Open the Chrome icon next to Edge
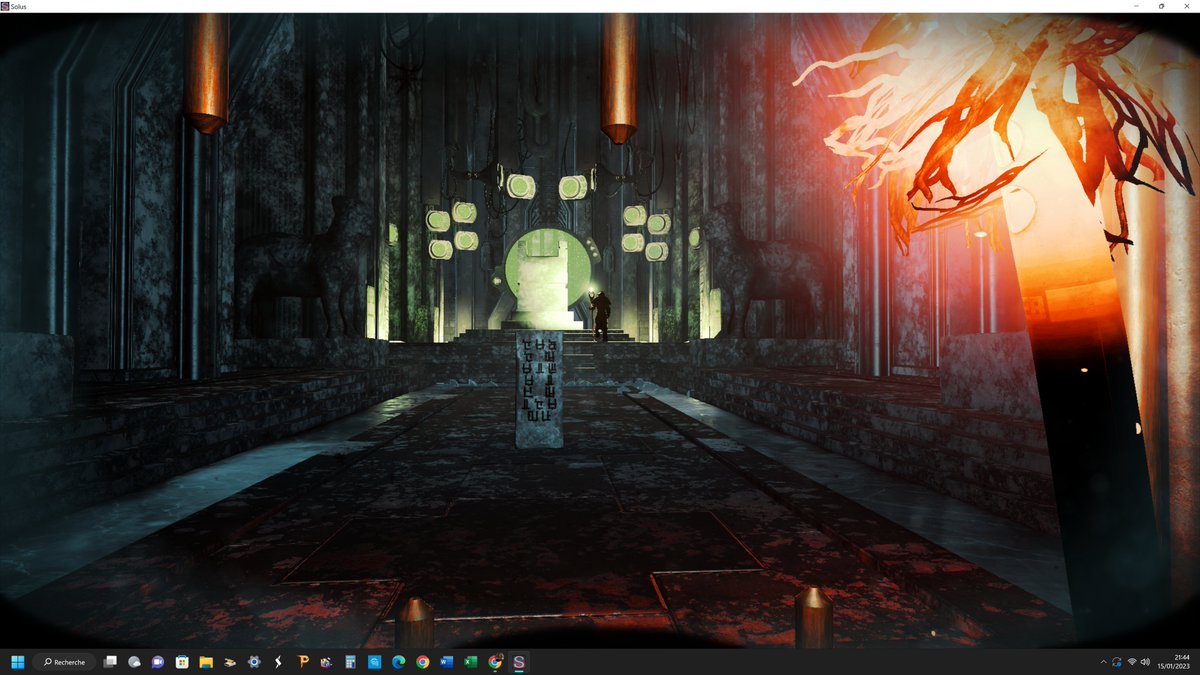 (x=422, y=662)
